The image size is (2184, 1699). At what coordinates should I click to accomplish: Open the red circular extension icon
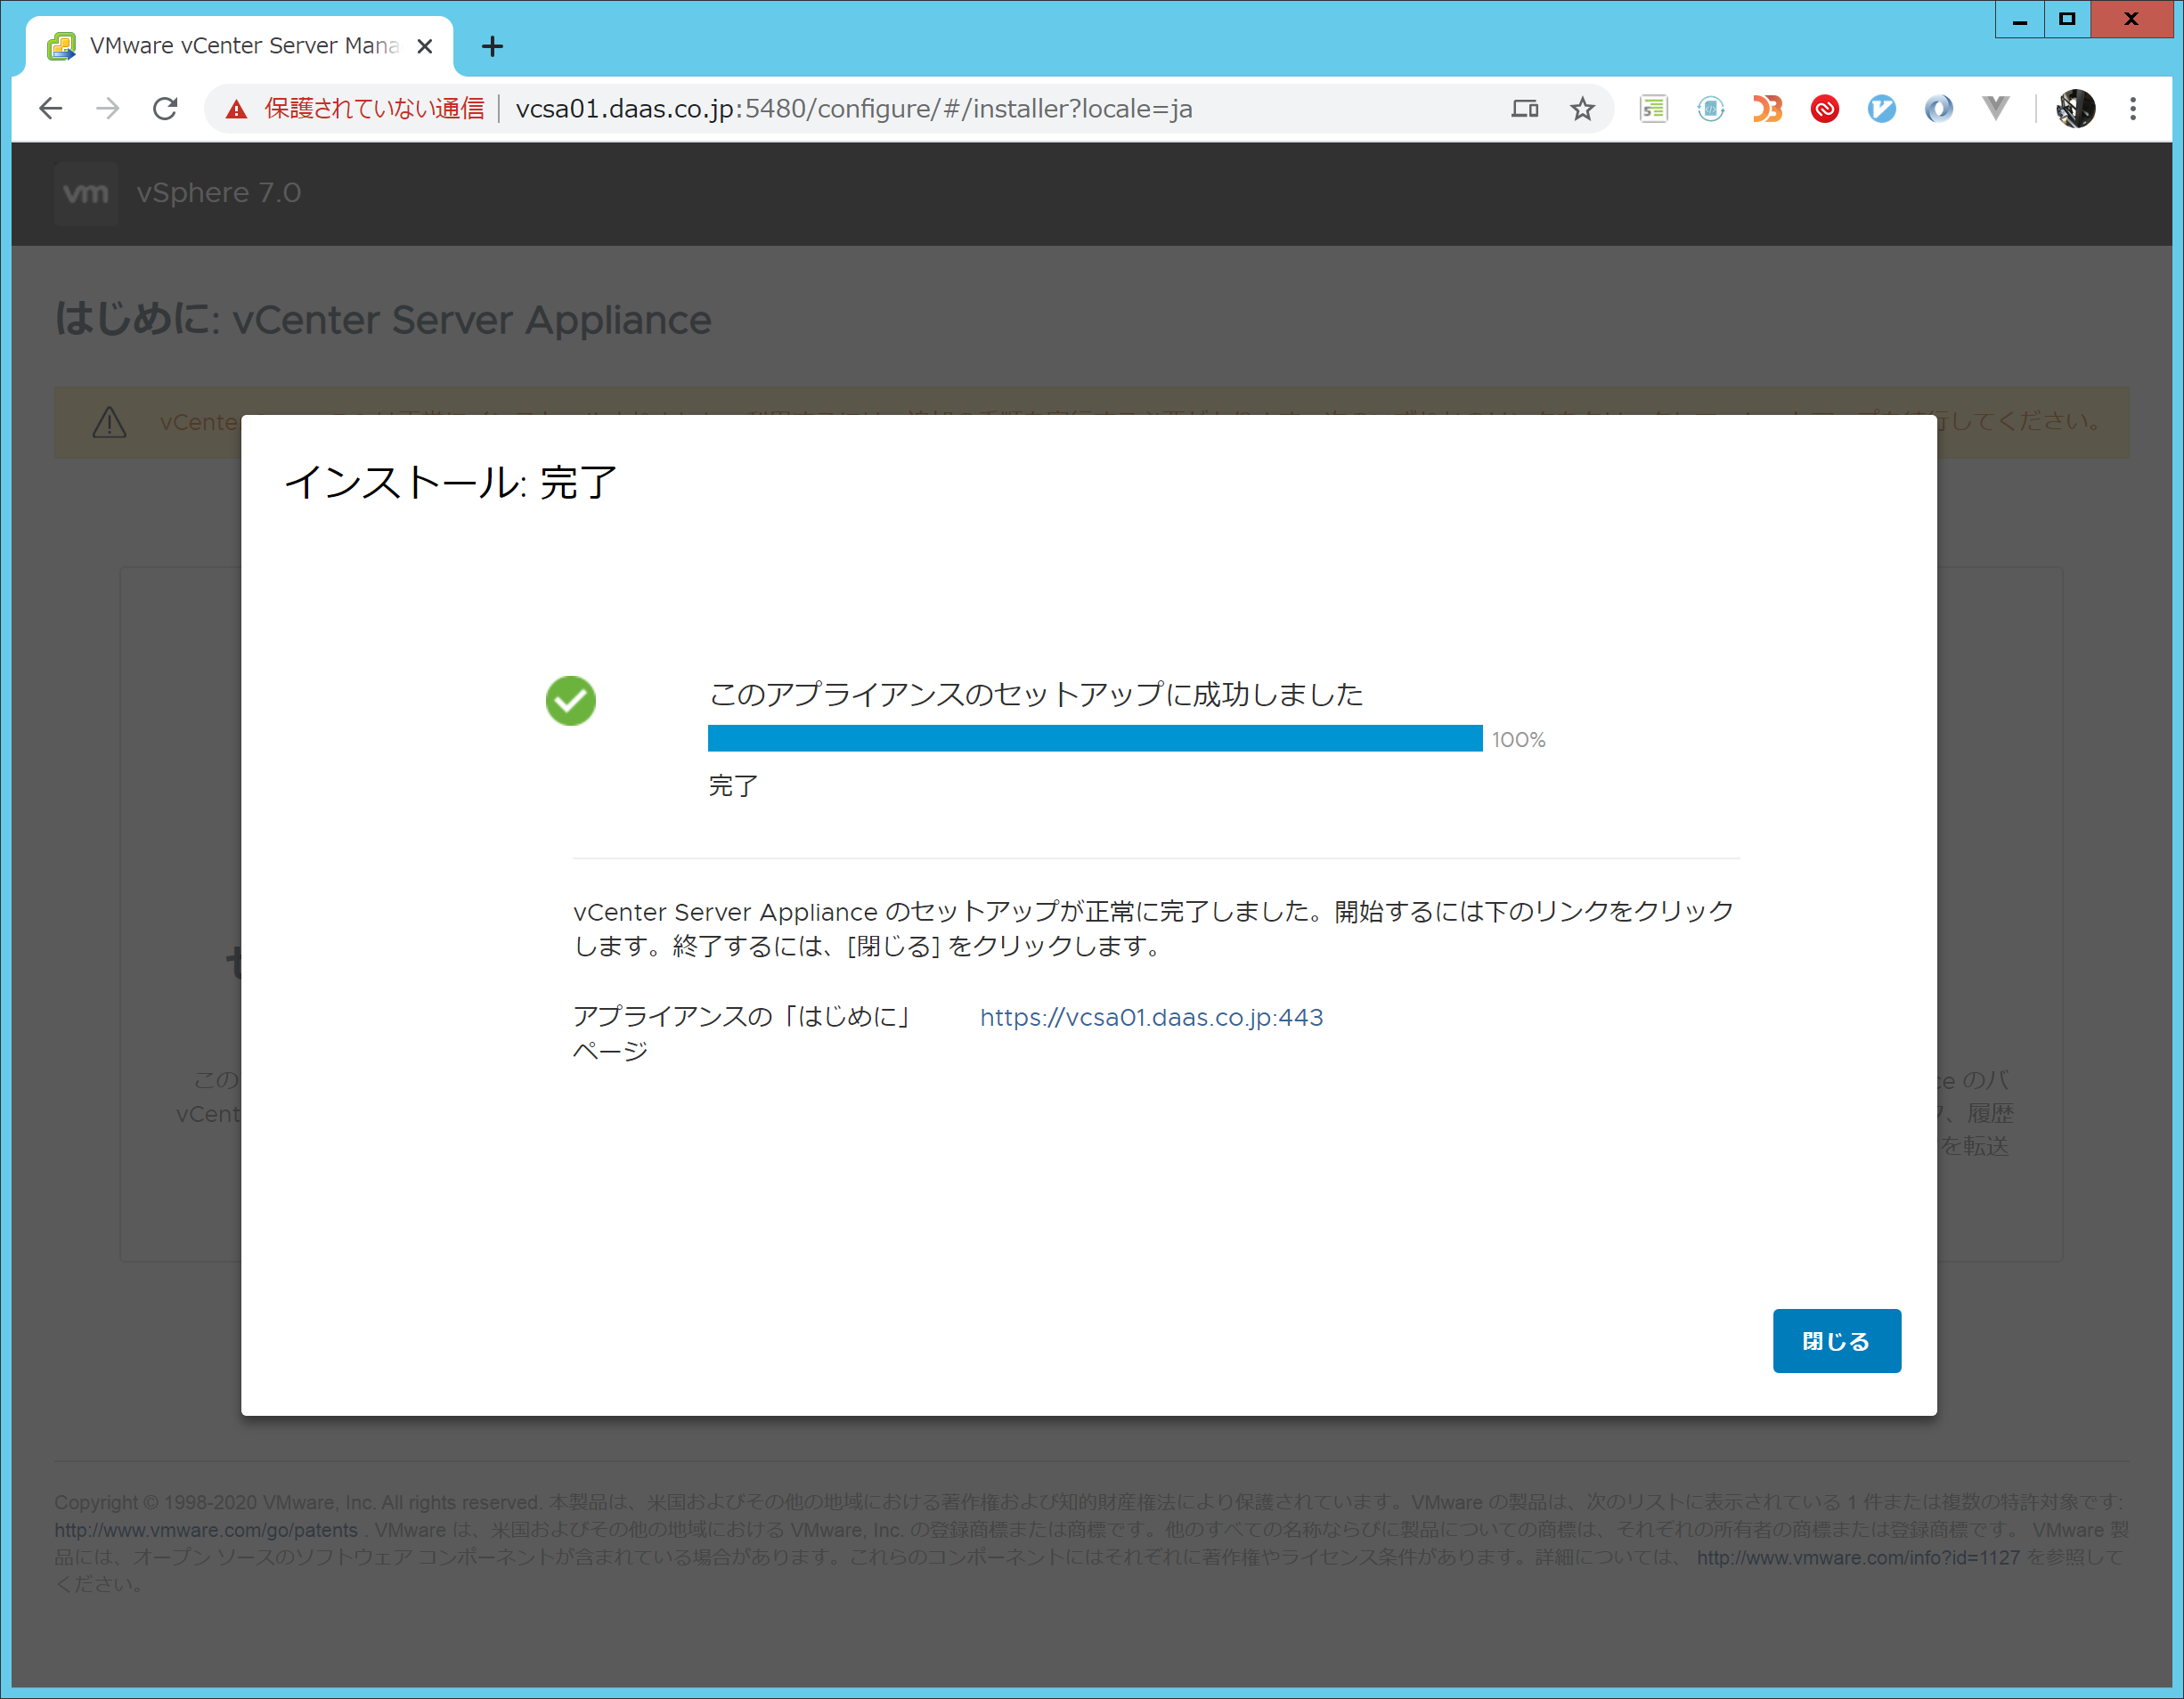(x=1824, y=108)
